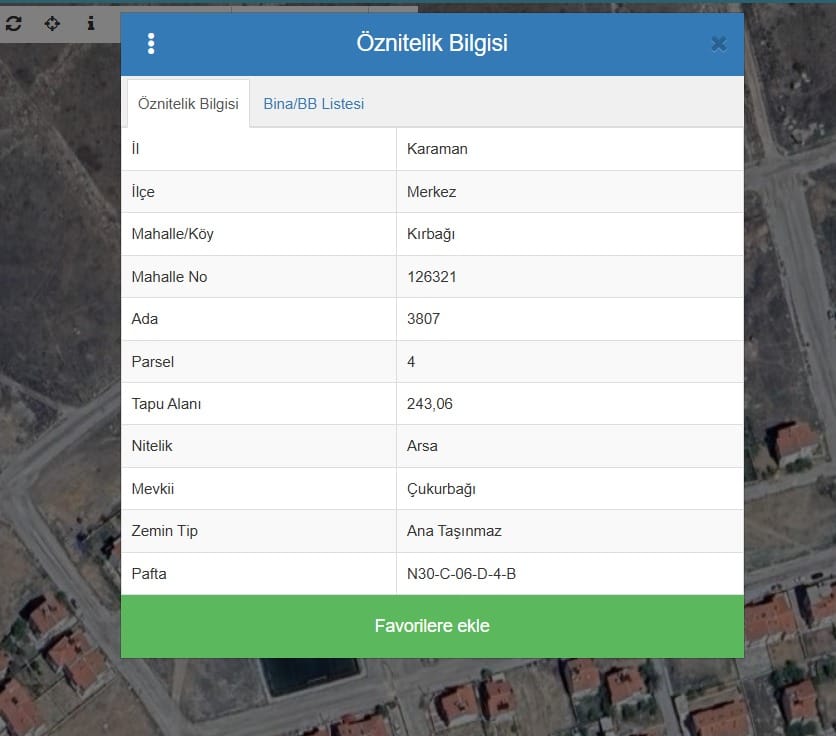Click the Pafta row label
The width and height of the screenshot is (836, 736).
coord(149,574)
